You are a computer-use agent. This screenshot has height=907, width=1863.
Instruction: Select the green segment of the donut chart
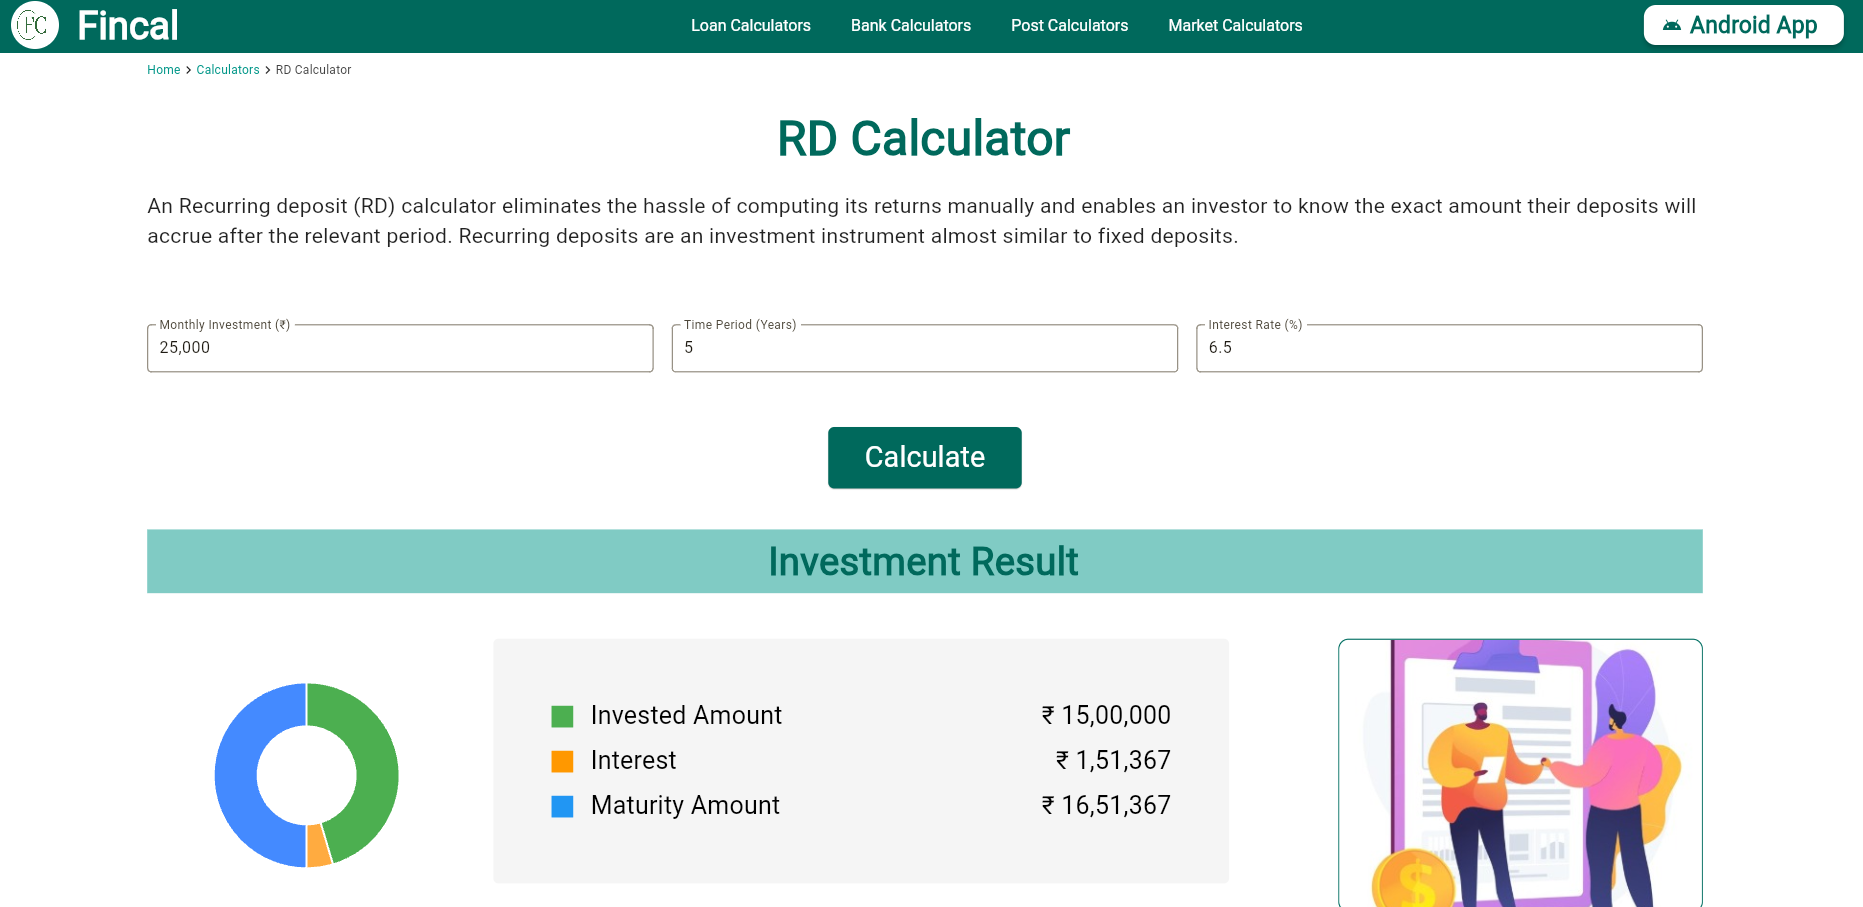click(370, 740)
